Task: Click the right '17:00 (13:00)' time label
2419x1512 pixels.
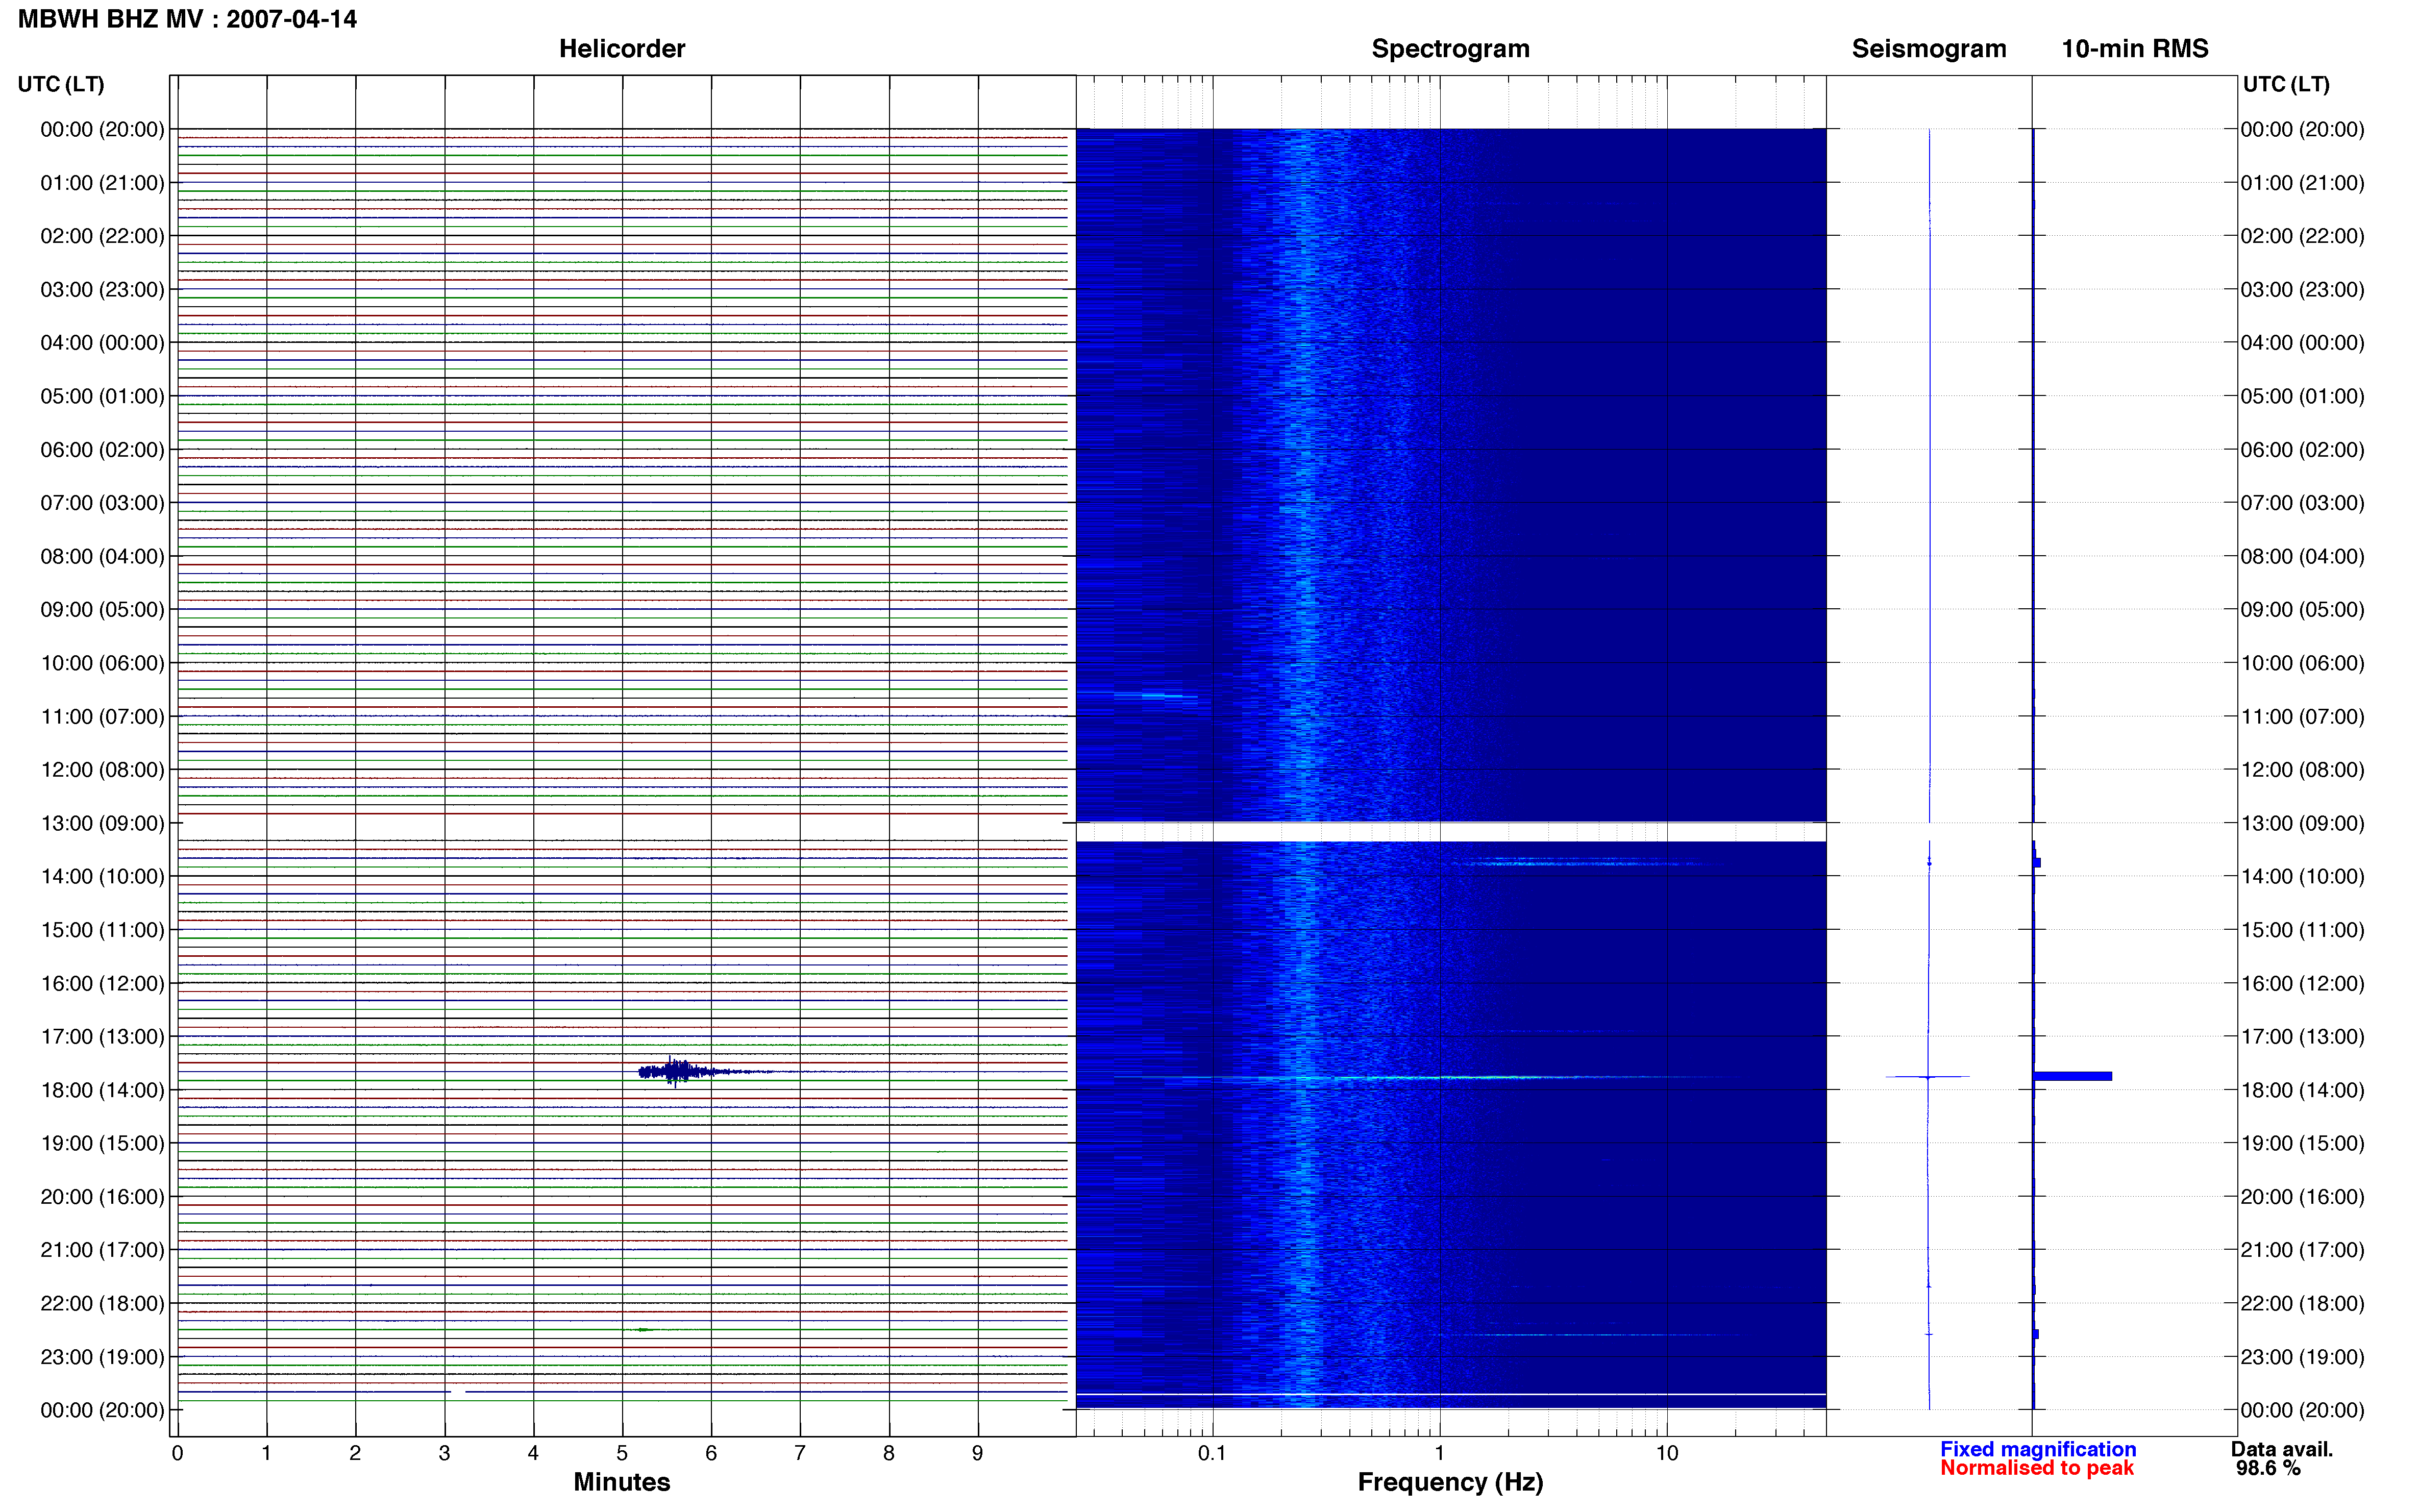Action: click(x=2302, y=1036)
